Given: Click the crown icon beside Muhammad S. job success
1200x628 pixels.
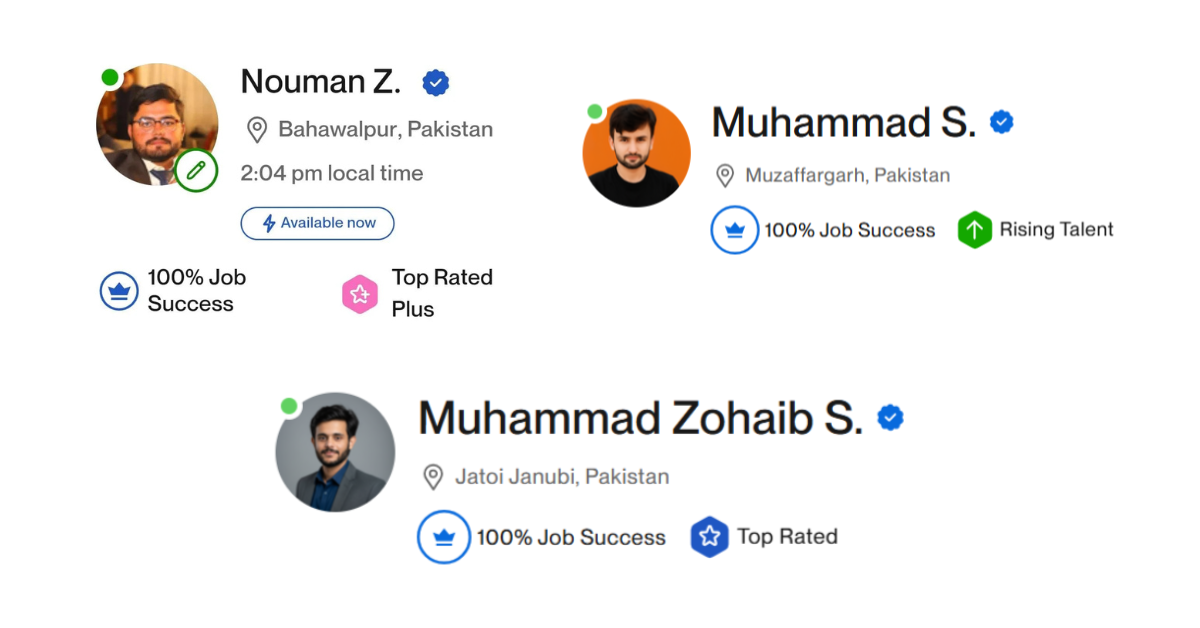Looking at the screenshot, I should point(735,230).
